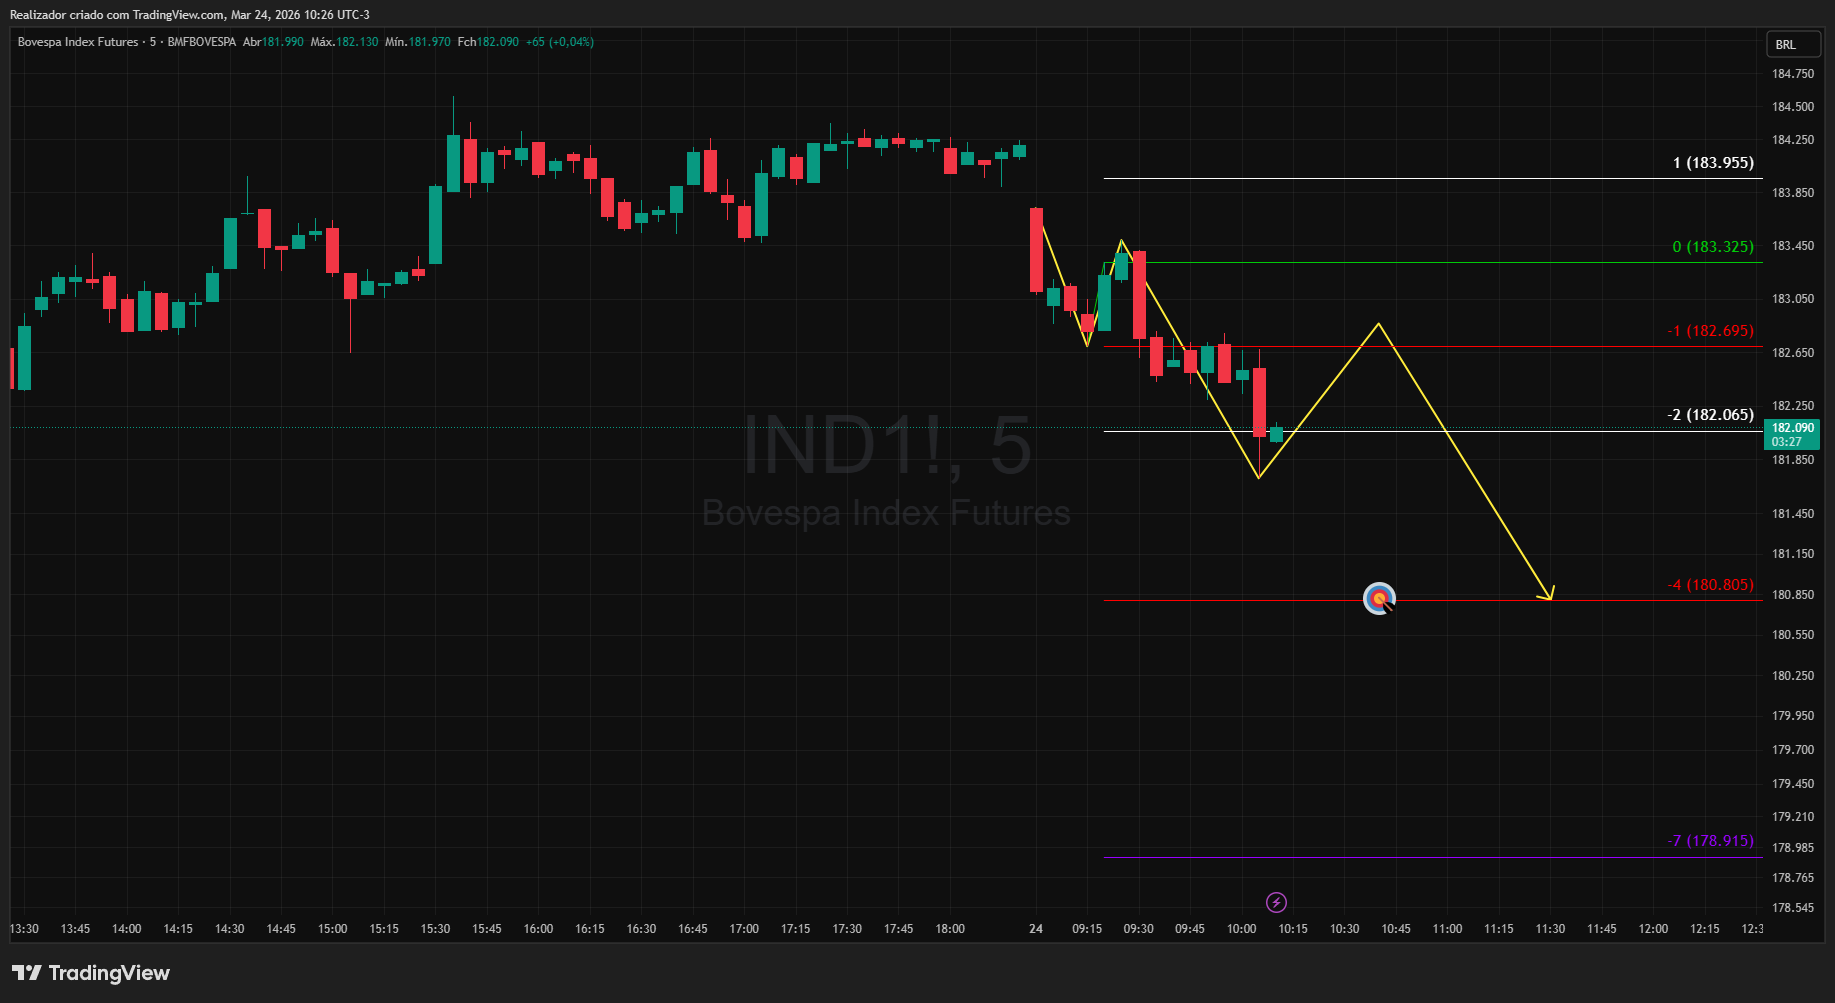Click the 178.545 price axis label
The width and height of the screenshot is (1835, 1003).
tap(1793, 908)
